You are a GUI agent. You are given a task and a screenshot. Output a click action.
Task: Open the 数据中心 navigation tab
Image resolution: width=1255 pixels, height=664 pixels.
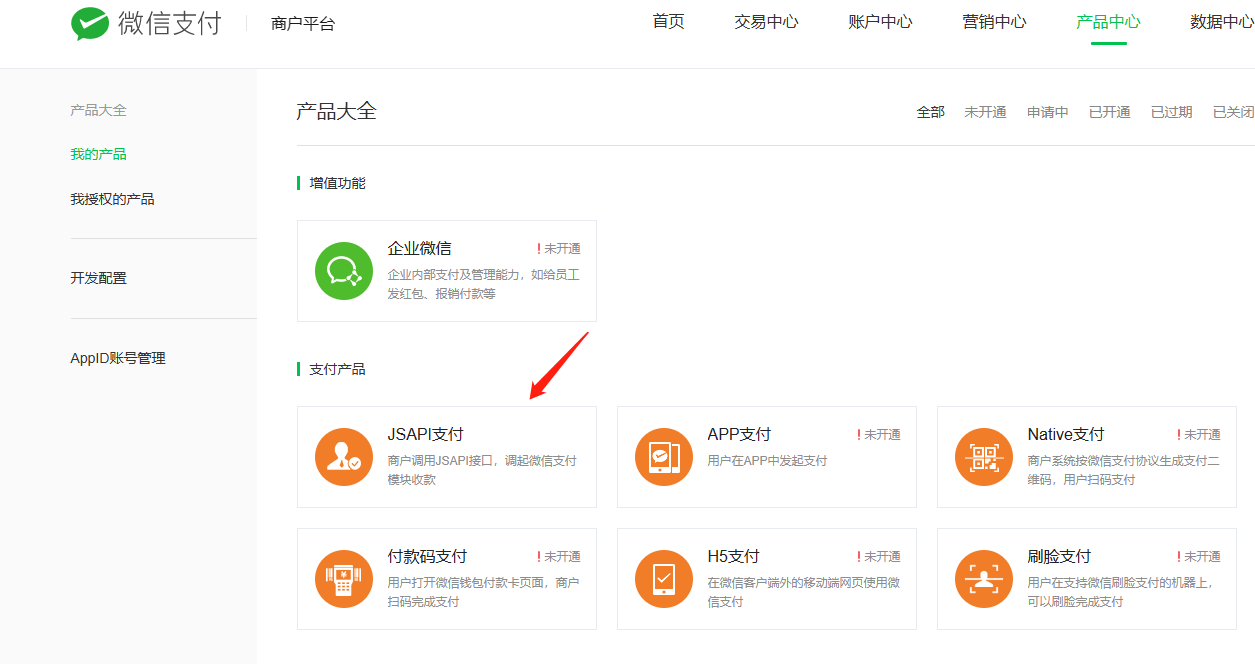click(1222, 22)
